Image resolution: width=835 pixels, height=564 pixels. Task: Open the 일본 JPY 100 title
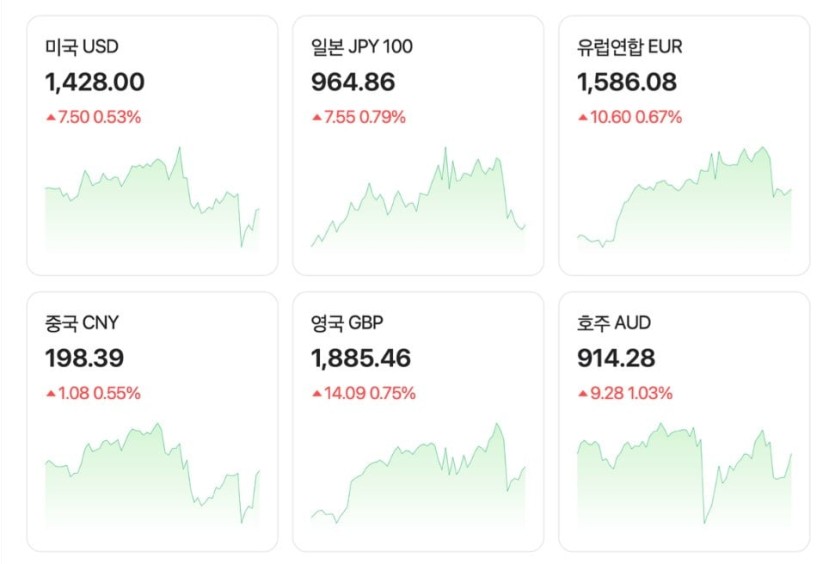pos(362,47)
